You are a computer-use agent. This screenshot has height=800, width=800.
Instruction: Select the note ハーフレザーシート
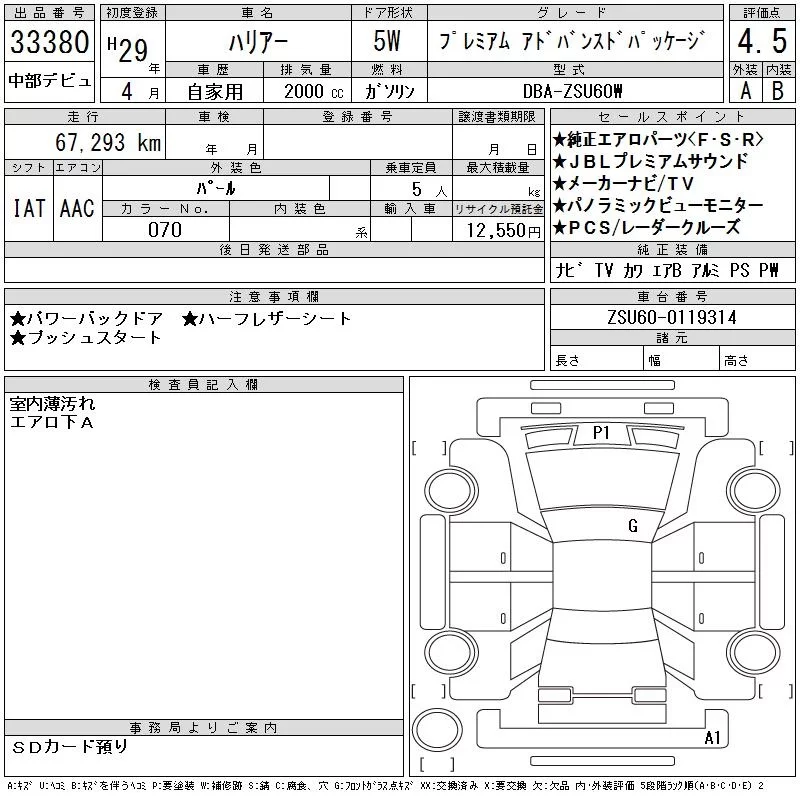266,319
